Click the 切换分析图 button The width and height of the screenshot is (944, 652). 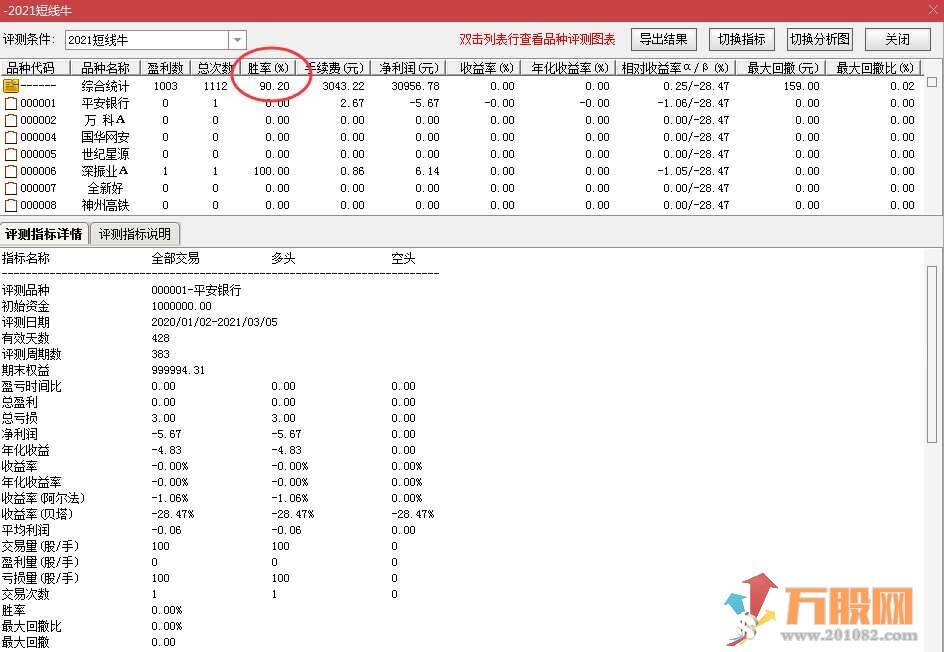820,40
